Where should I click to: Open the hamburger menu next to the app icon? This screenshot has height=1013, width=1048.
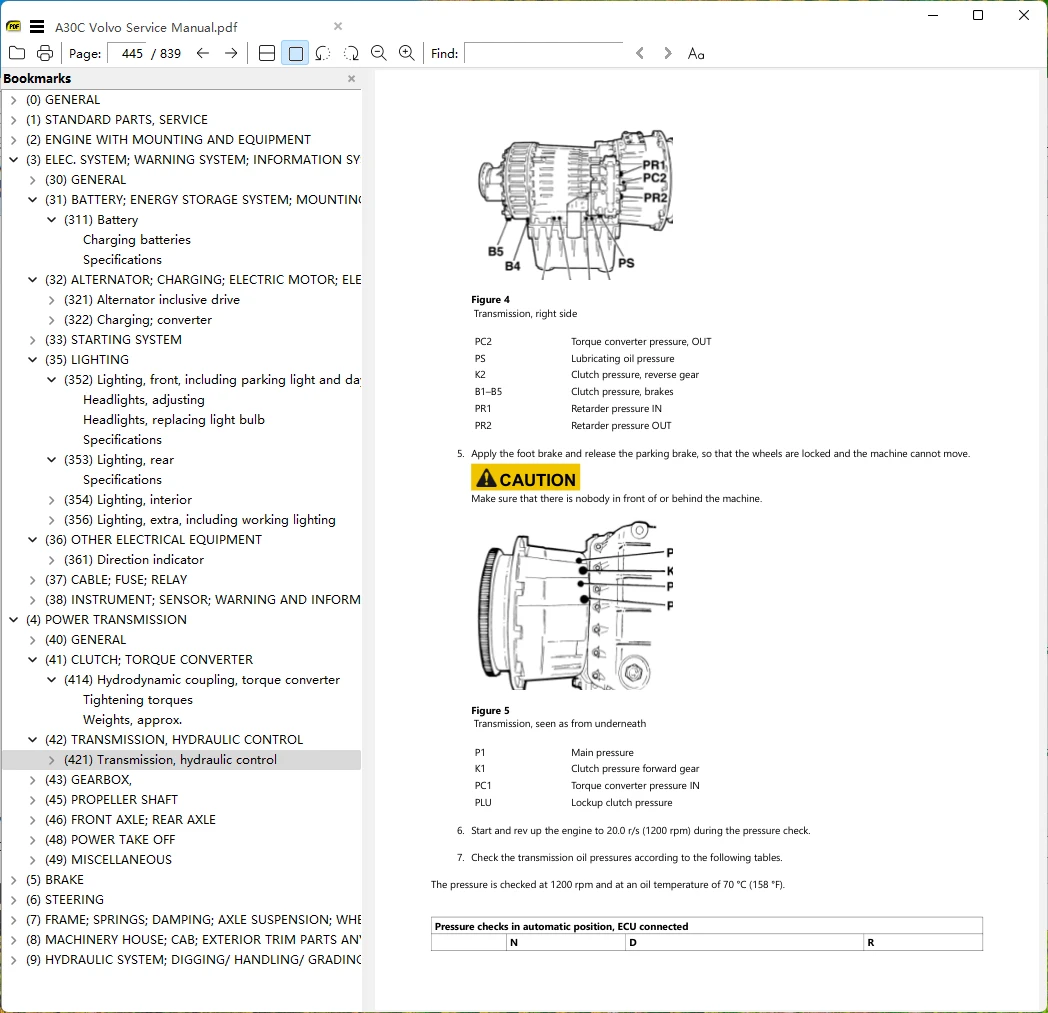tap(37, 27)
